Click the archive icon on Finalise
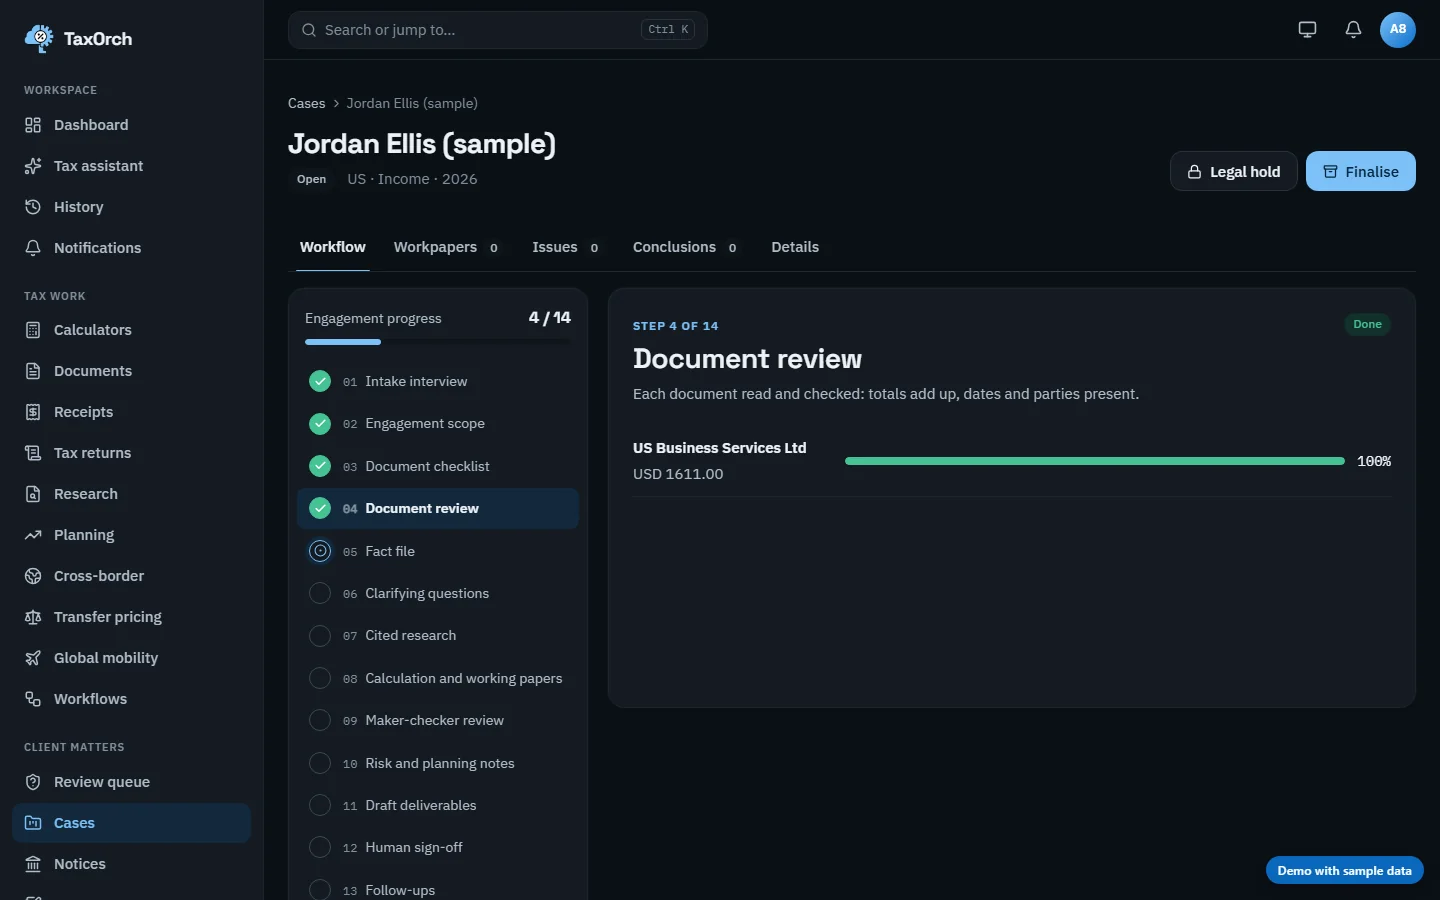Viewport: 1440px width, 900px height. [x=1330, y=172]
